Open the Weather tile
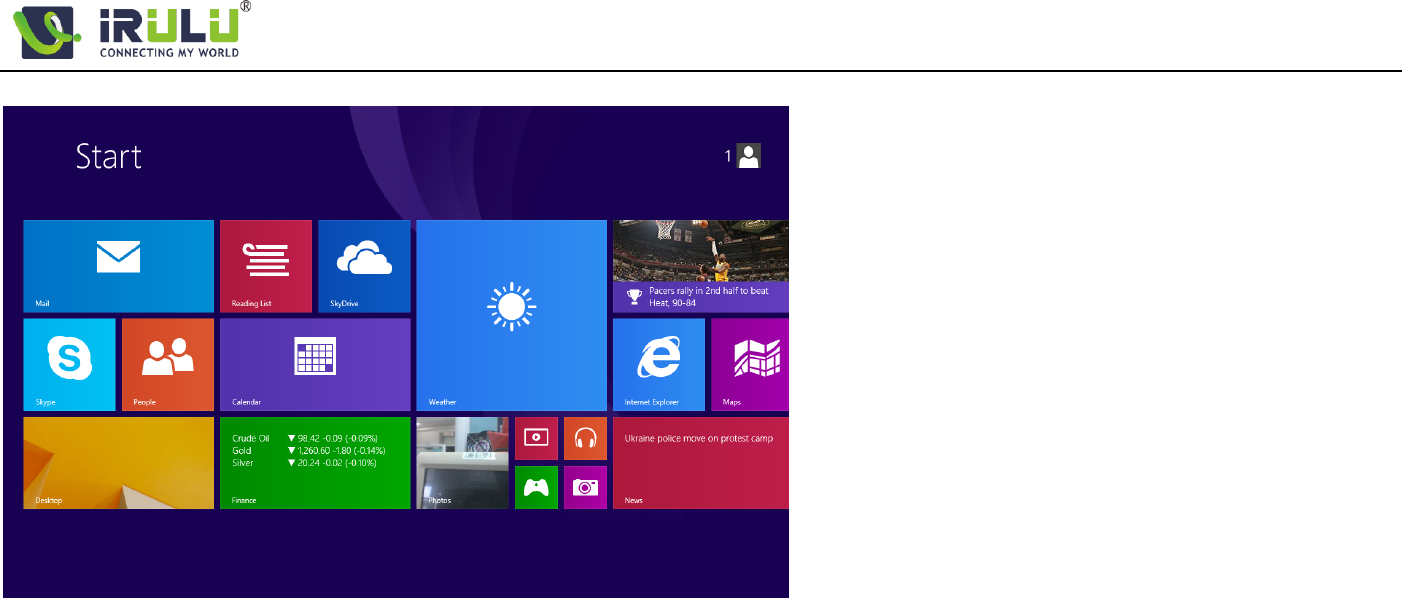 click(x=511, y=315)
